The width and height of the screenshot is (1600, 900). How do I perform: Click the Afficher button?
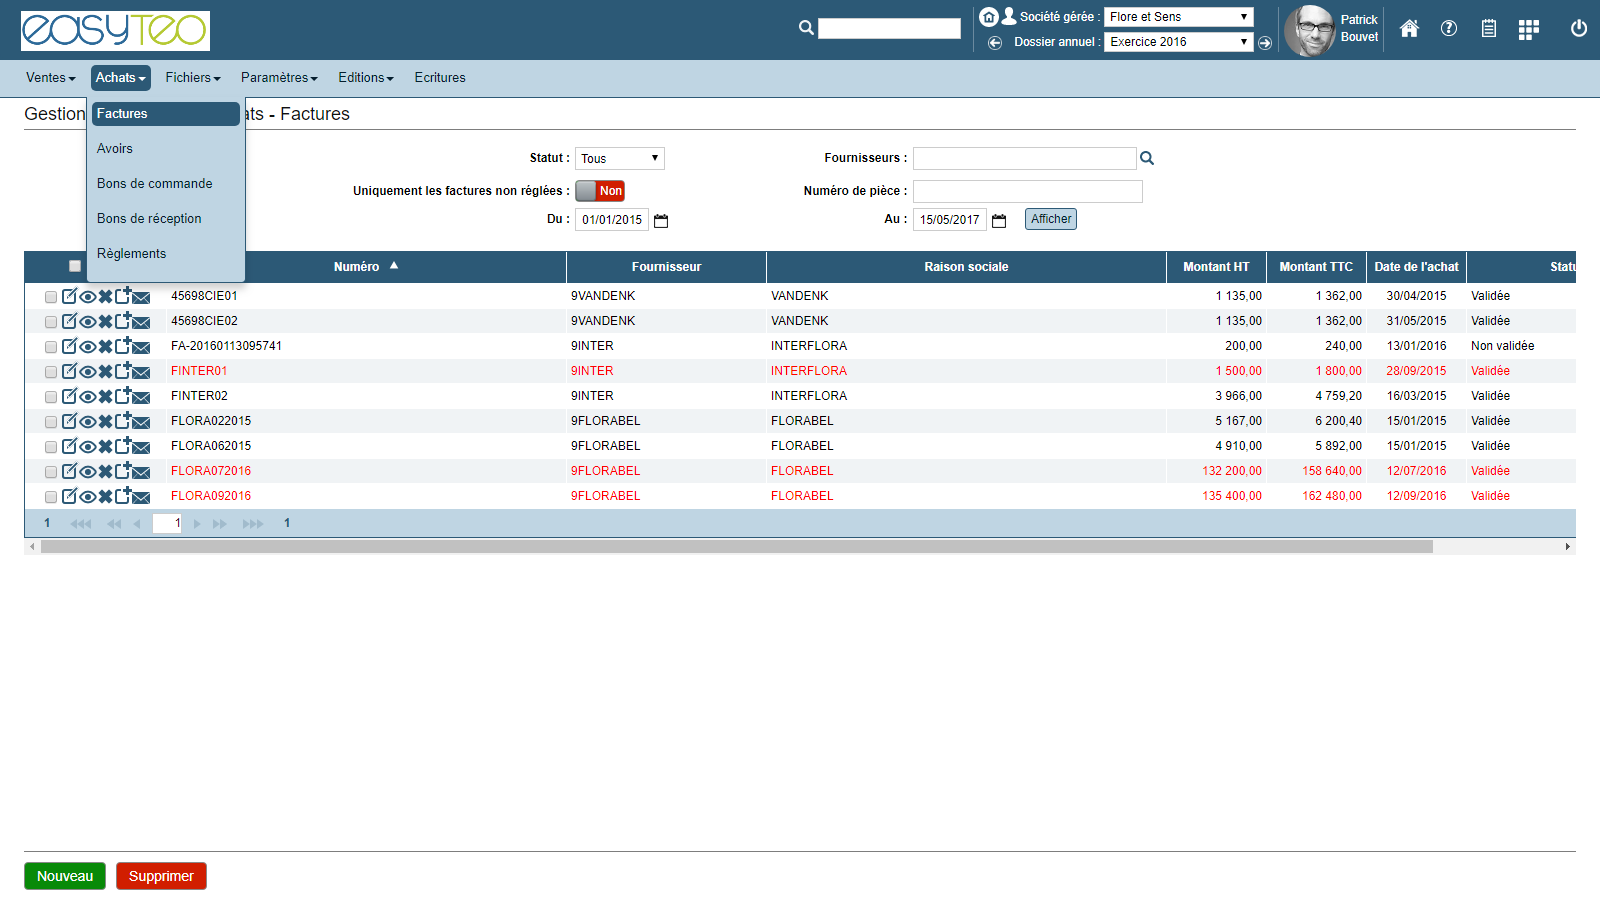click(1050, 219)
